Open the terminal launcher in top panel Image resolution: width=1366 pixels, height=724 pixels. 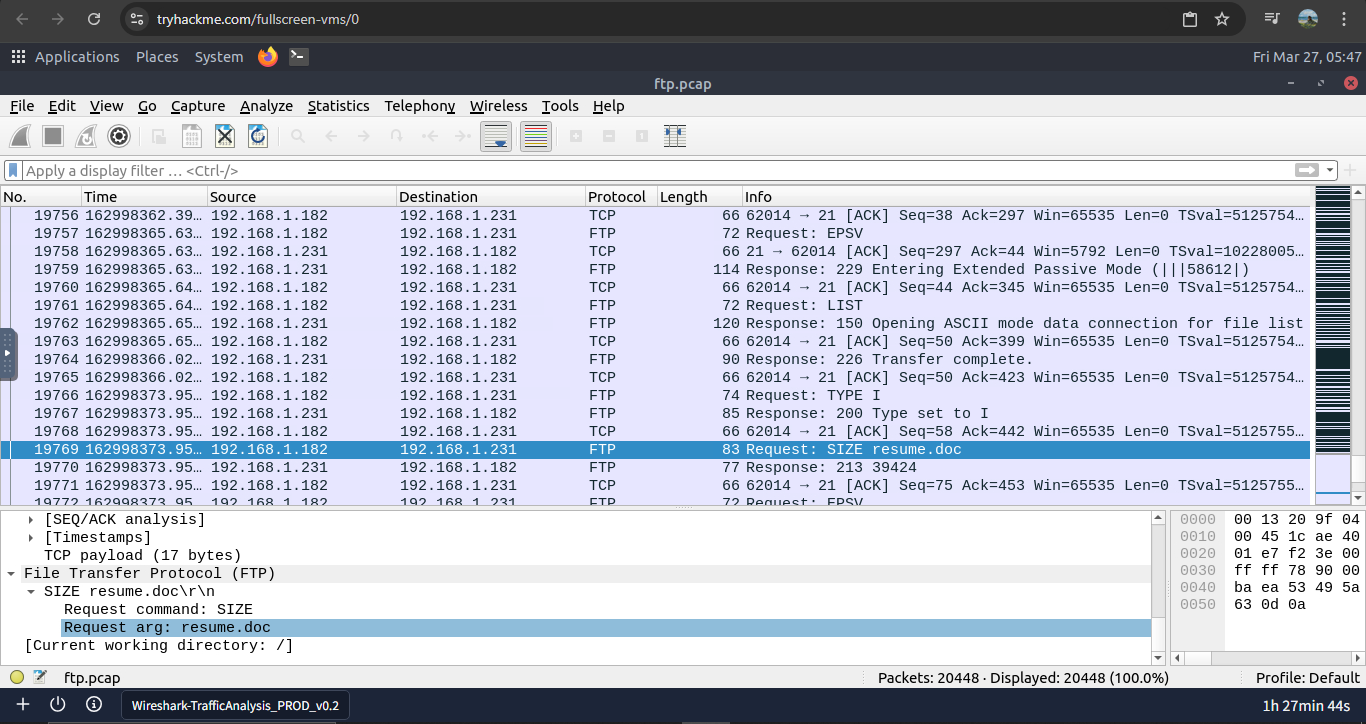298,57
